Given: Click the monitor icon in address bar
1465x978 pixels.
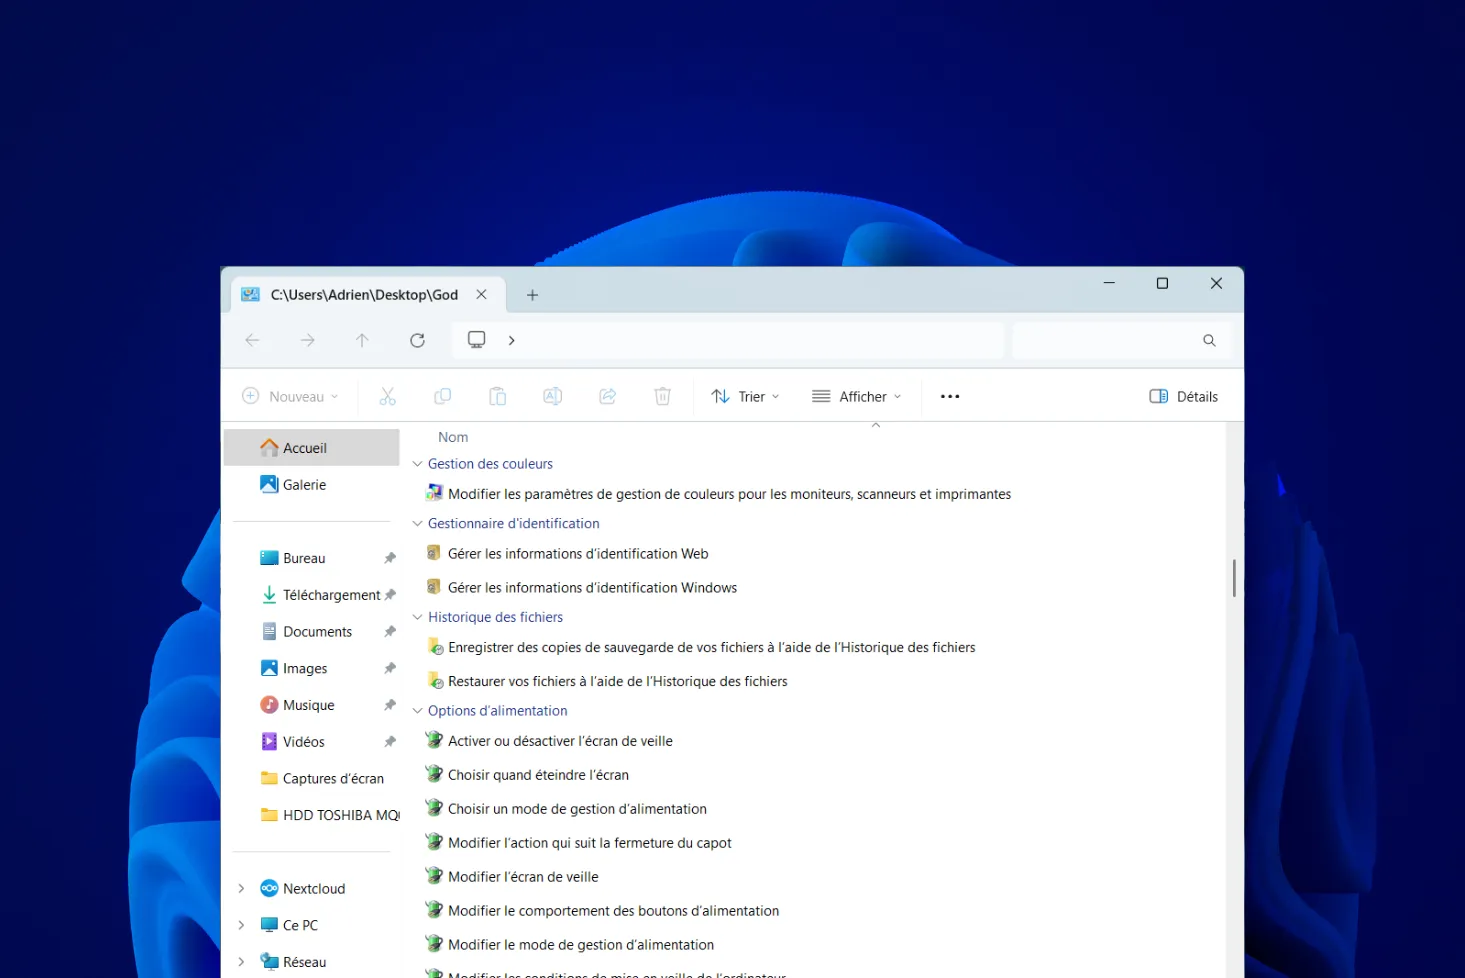Looking at the screenshot, I should pyautogui.click(x=477, y=340).
